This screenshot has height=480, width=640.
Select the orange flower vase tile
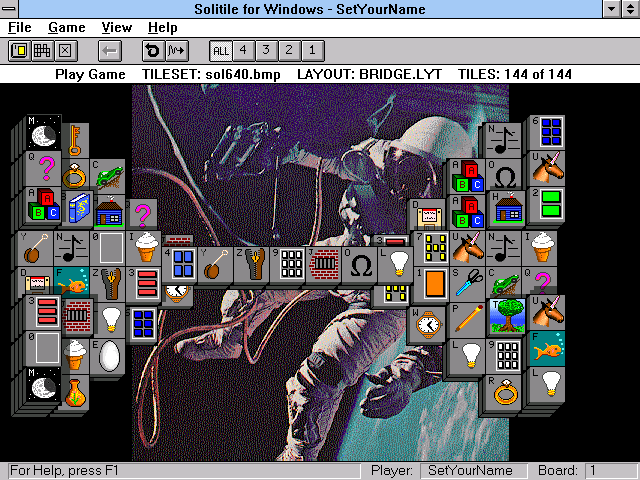coord(76,393)
